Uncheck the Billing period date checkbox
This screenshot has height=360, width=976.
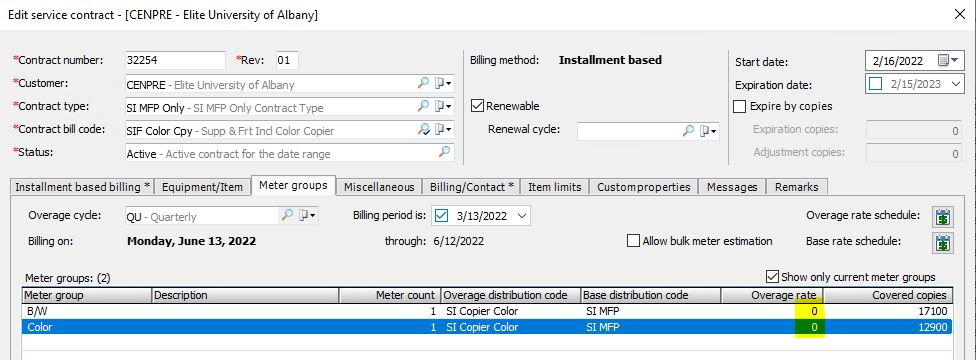click(441, 216)
